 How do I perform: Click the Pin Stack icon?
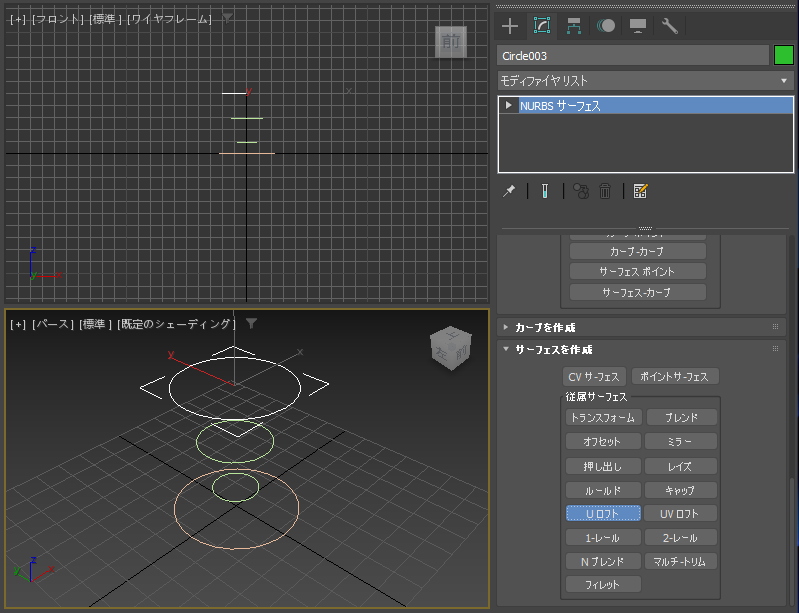click(x=509, y=191)
